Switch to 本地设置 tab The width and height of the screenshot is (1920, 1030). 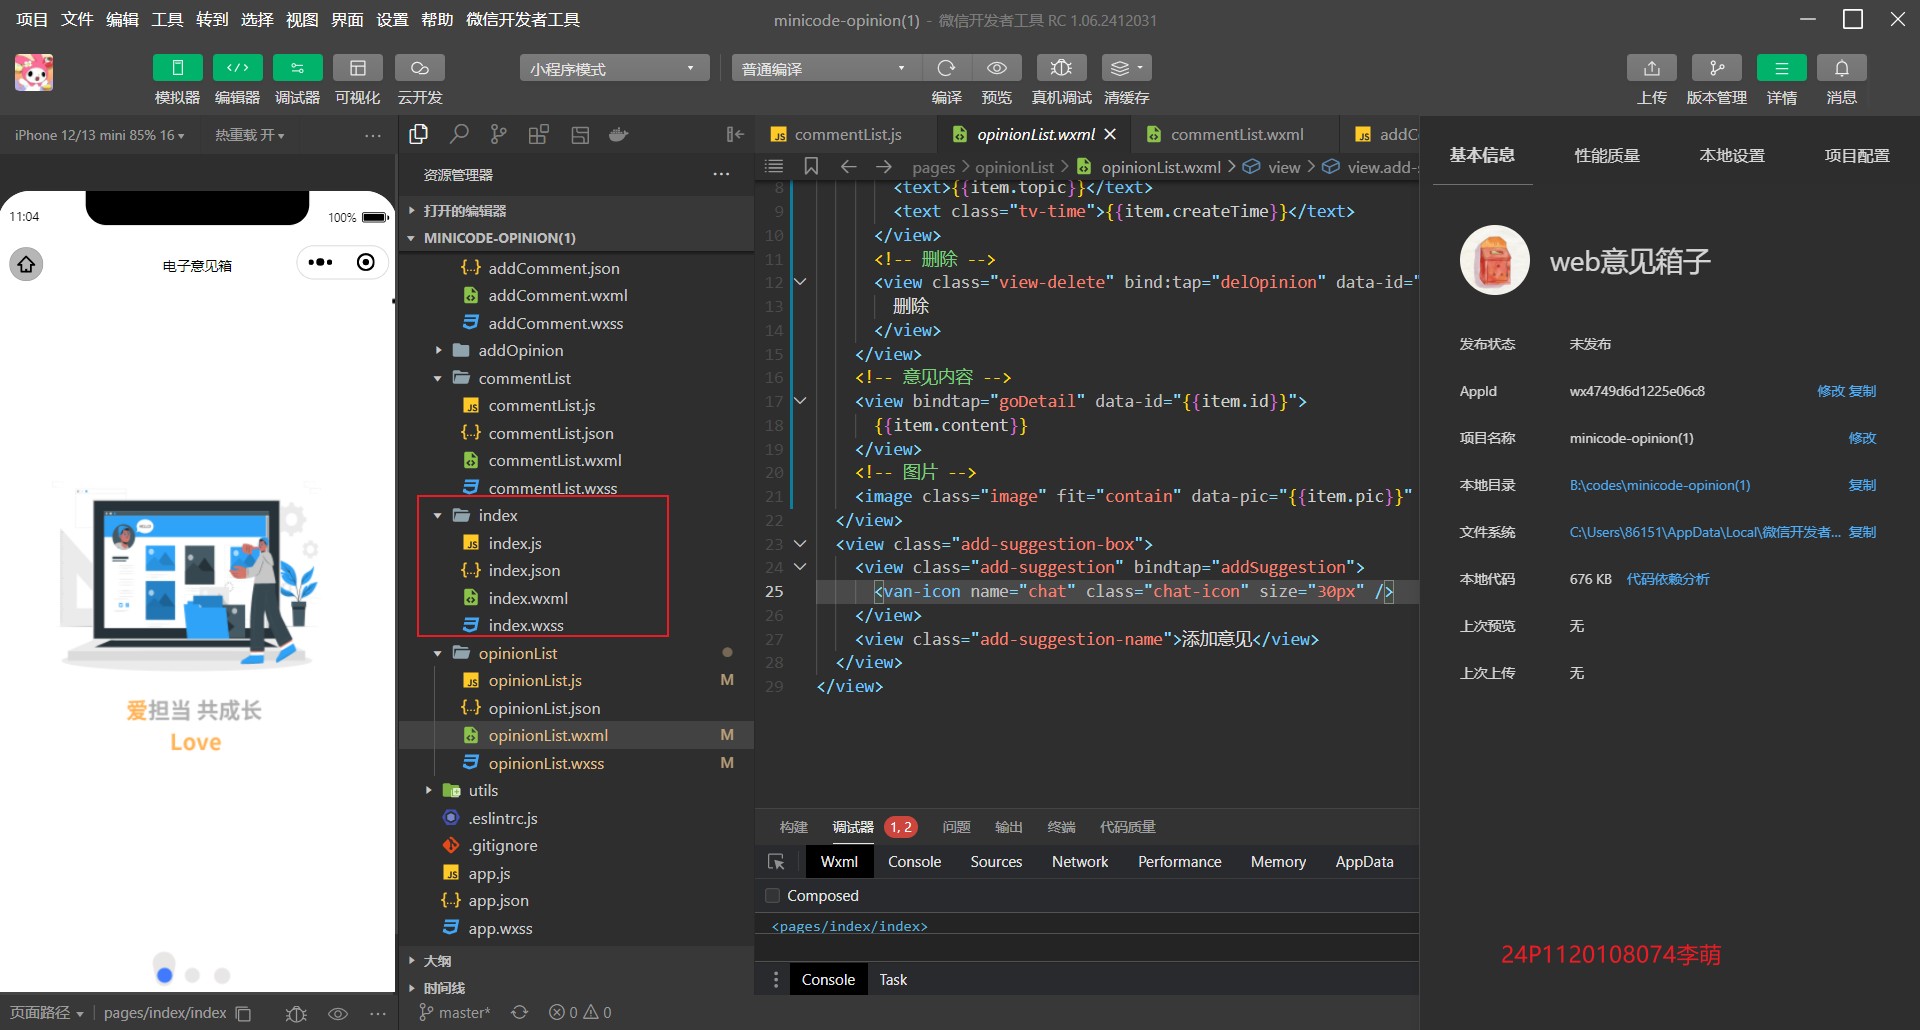(1732, 156)
